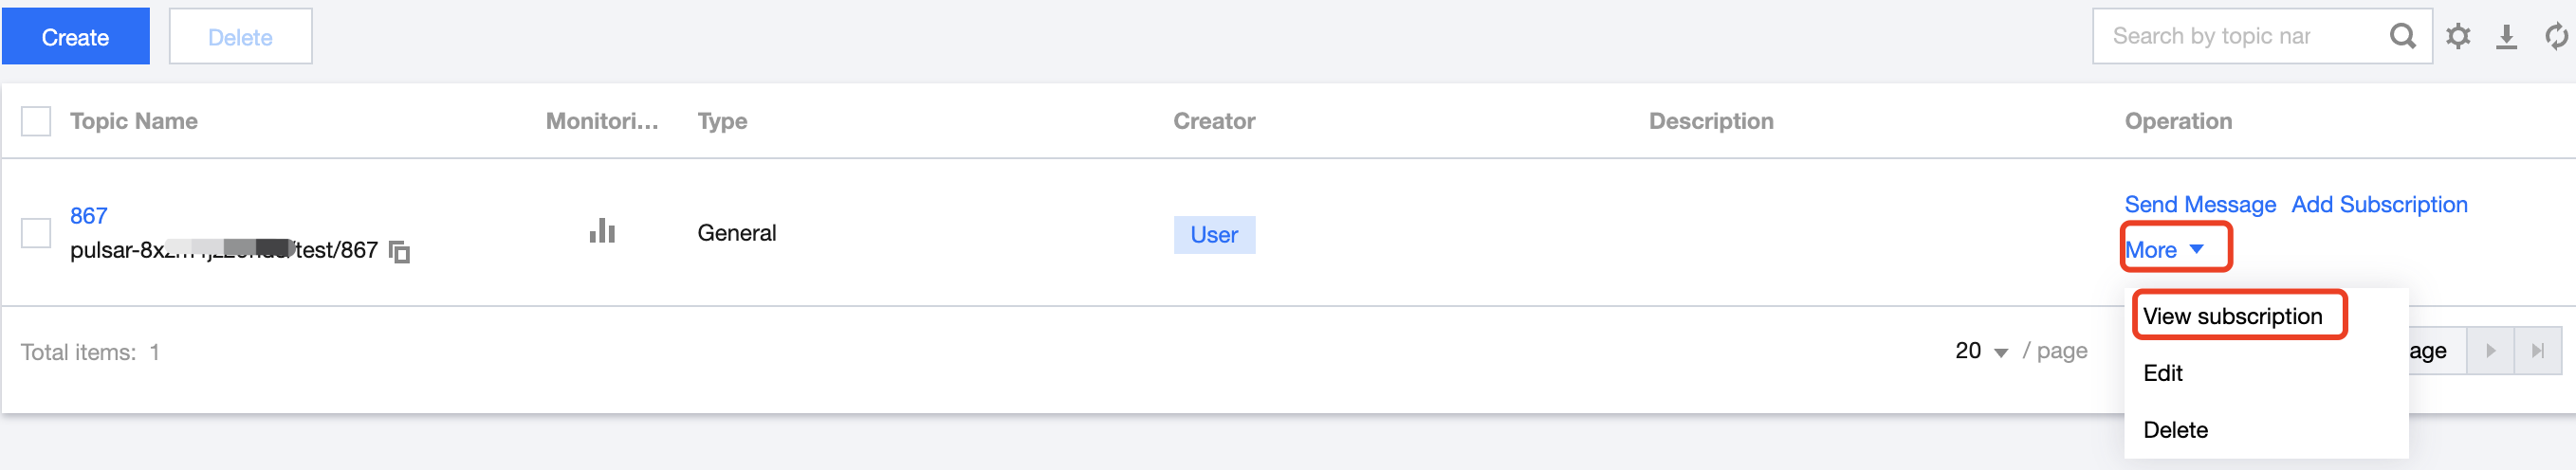Refresh the topic list
This screenshot has height=470, width=2576.
point(2556,37)
